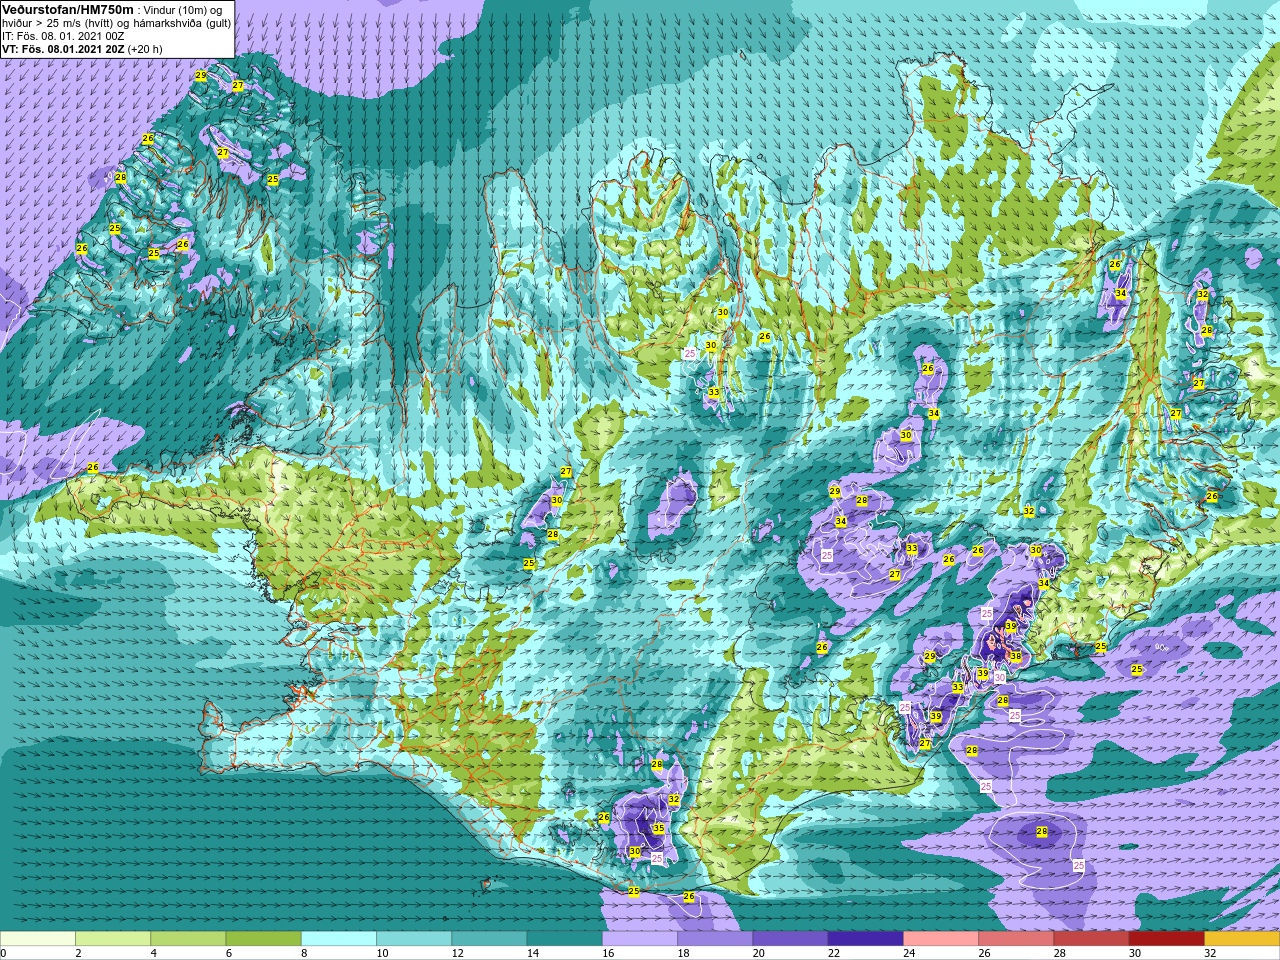
Task: Click the pale yellow 0–2 legend swatch
Action: 38,939
